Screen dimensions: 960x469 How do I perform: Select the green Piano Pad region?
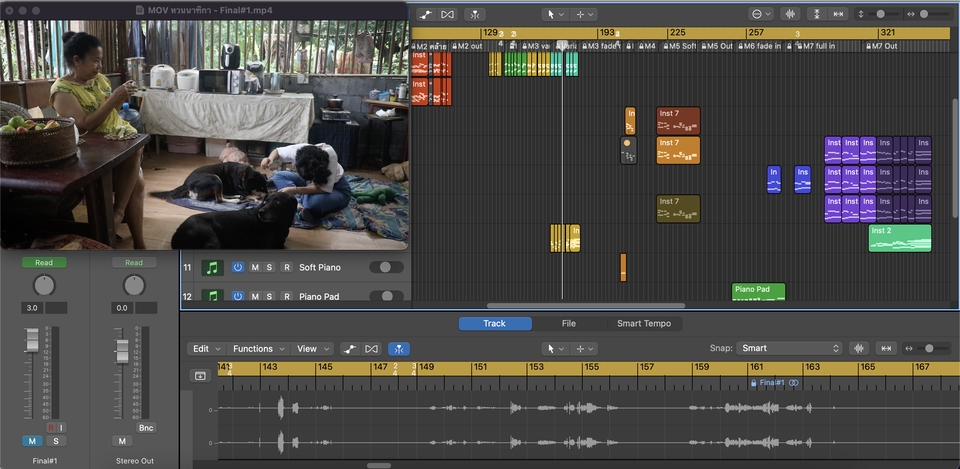click(x=758, y=291)
